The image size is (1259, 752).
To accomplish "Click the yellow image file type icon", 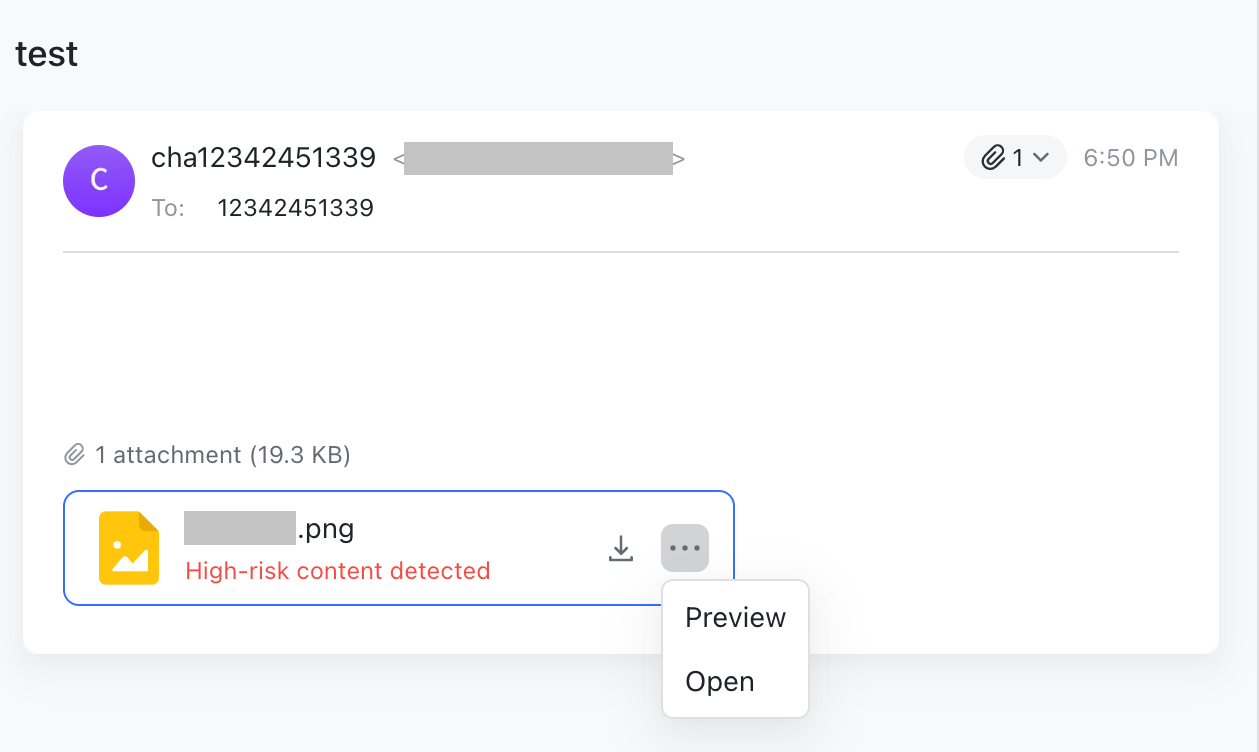I will [129, 548].
